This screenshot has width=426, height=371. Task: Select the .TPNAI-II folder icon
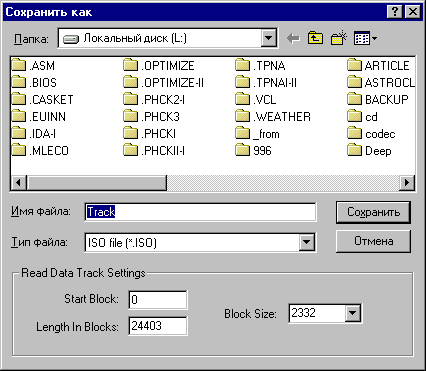pos(242,82)
